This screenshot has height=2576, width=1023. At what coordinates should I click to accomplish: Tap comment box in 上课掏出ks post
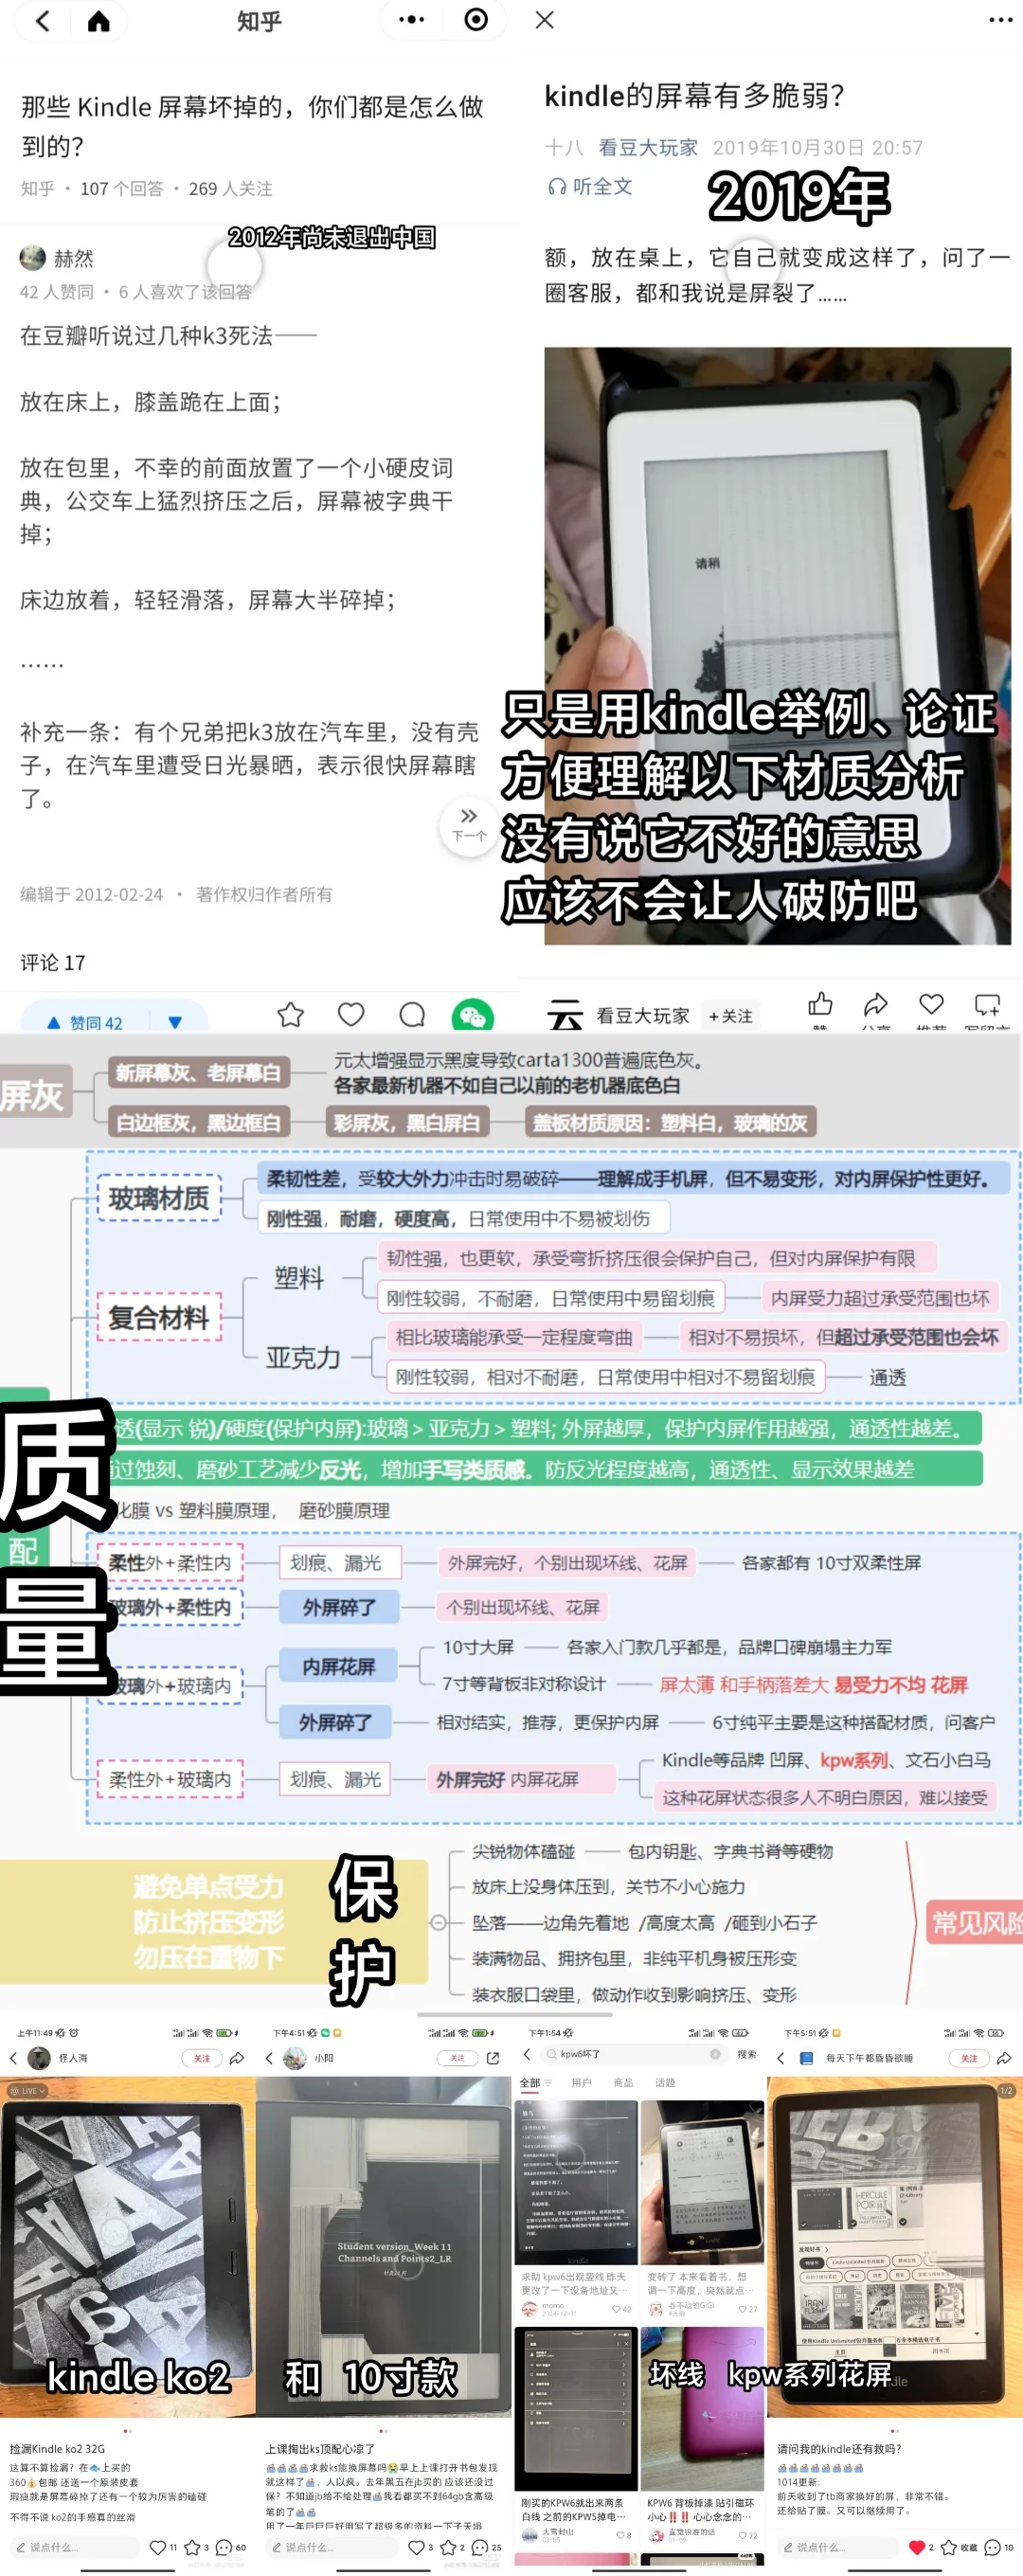pyautogui.click(x=331, y=2547)
